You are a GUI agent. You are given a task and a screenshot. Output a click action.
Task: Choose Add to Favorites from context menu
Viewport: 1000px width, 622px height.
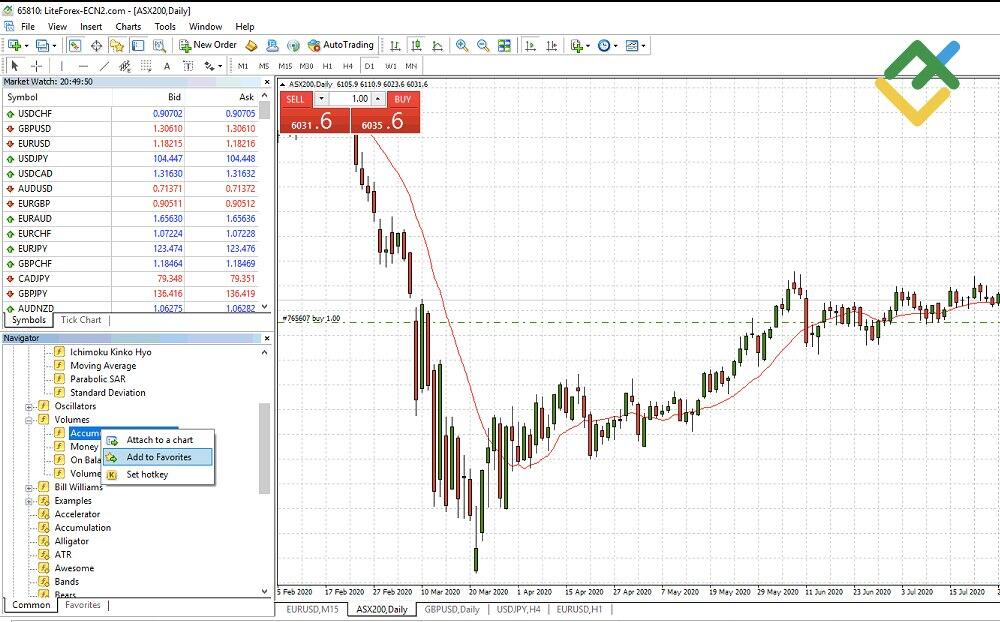[156, 456]
